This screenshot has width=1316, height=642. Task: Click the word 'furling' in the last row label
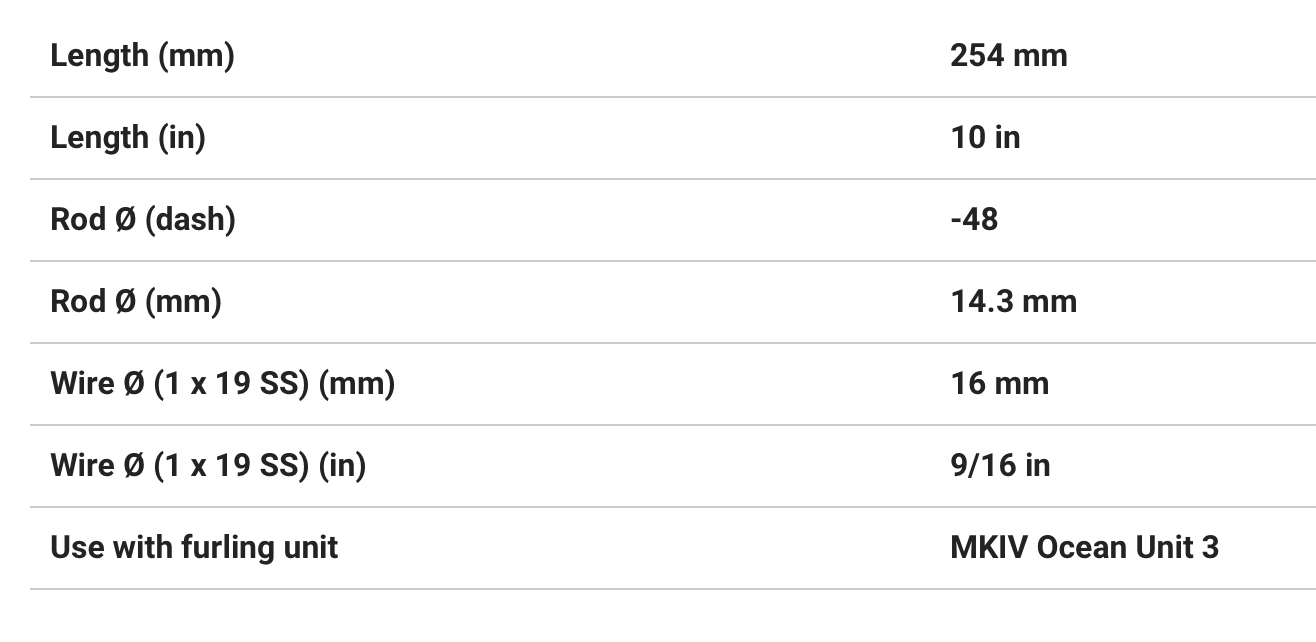point(217,547)
